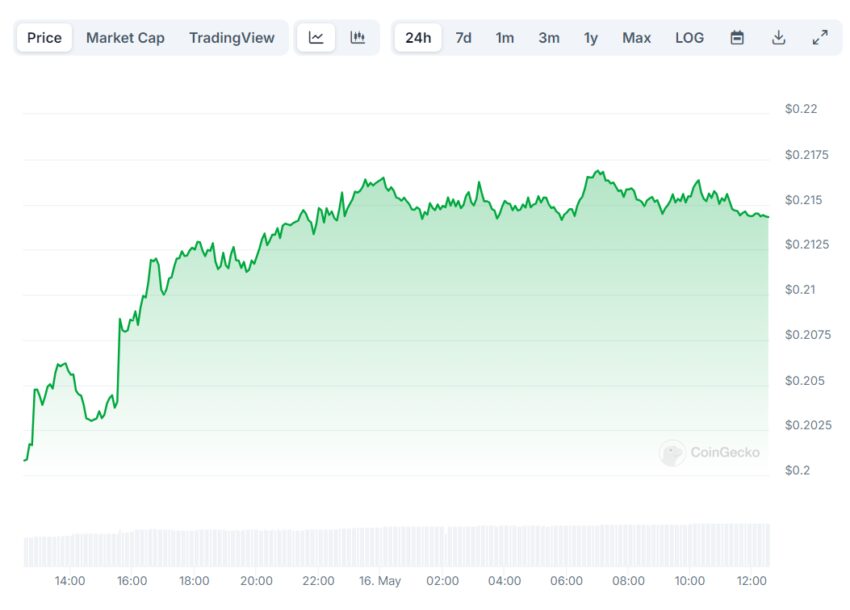Switch to line chart view icon

pos(316,37)
